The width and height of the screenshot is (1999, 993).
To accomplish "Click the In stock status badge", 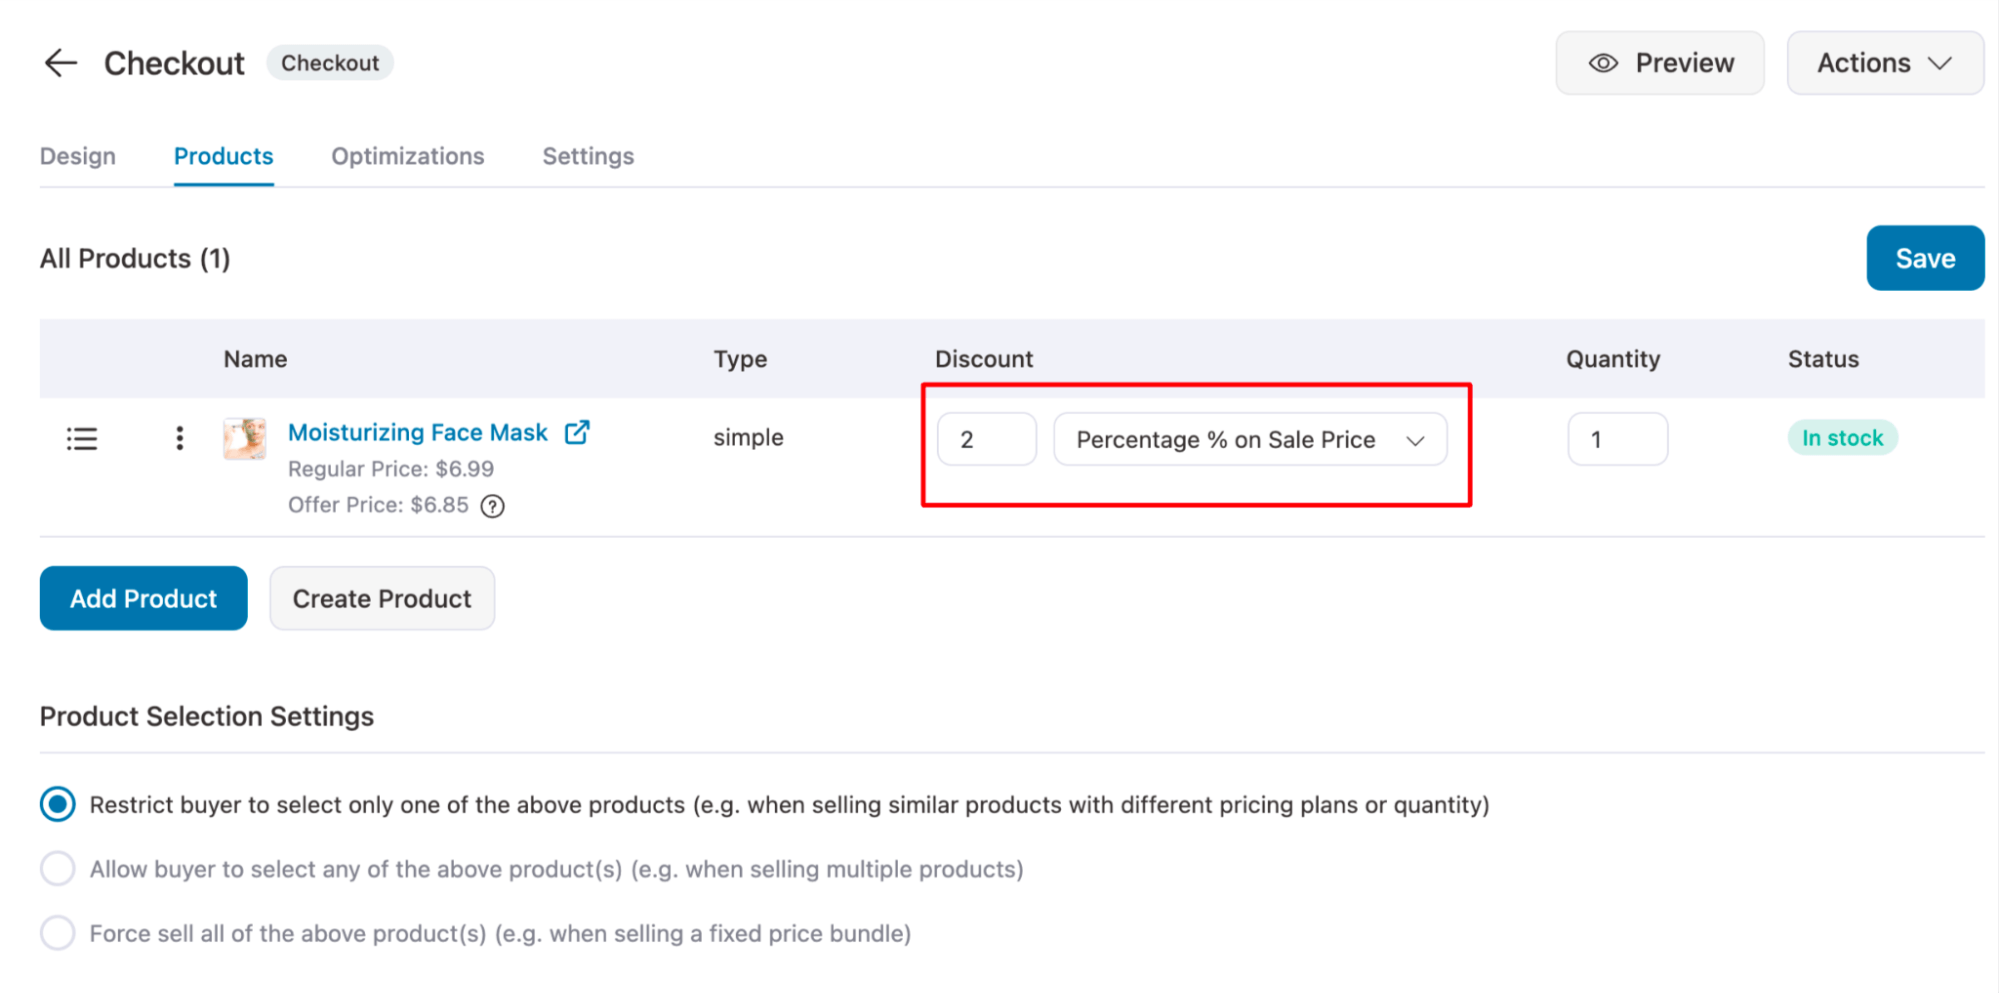I will pyautogui.click(x=1842, y=437).
